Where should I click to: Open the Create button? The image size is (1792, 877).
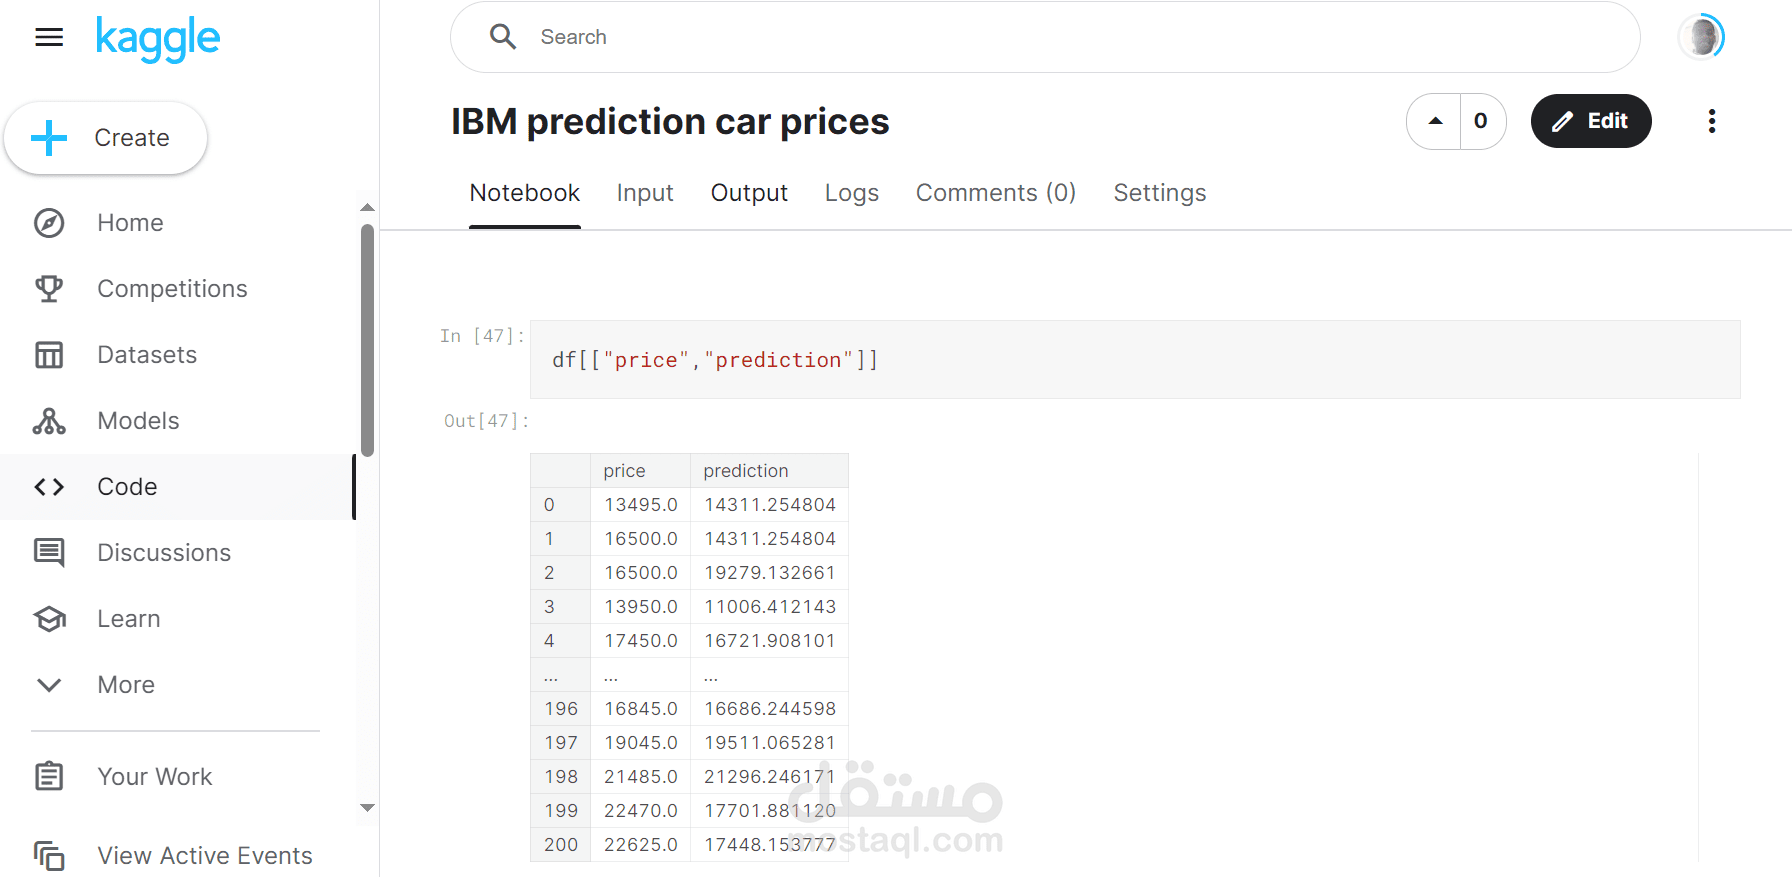105,137
